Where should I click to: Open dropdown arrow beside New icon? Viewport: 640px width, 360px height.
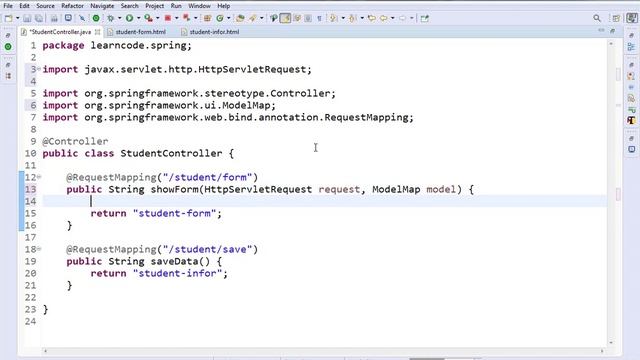click(18, 18)
